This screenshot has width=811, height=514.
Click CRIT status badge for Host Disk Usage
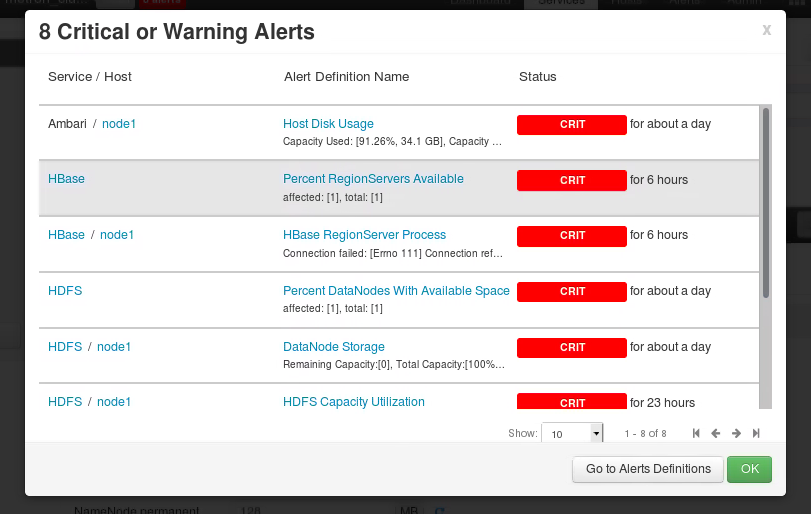tap(572, 124)
